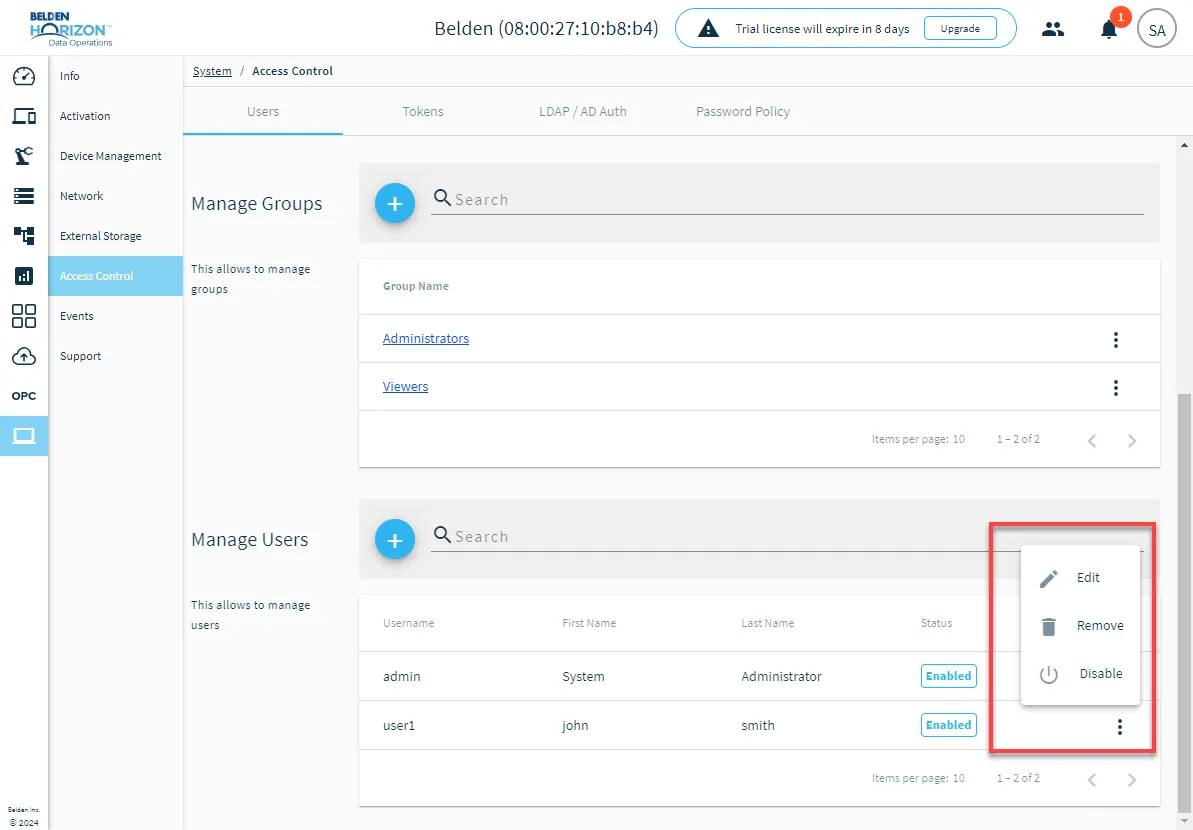The width and height of the screenshot is (1193, 830).
Task: Open the dashboard gauge icon in the sidebar
Action: coord(24,76)
